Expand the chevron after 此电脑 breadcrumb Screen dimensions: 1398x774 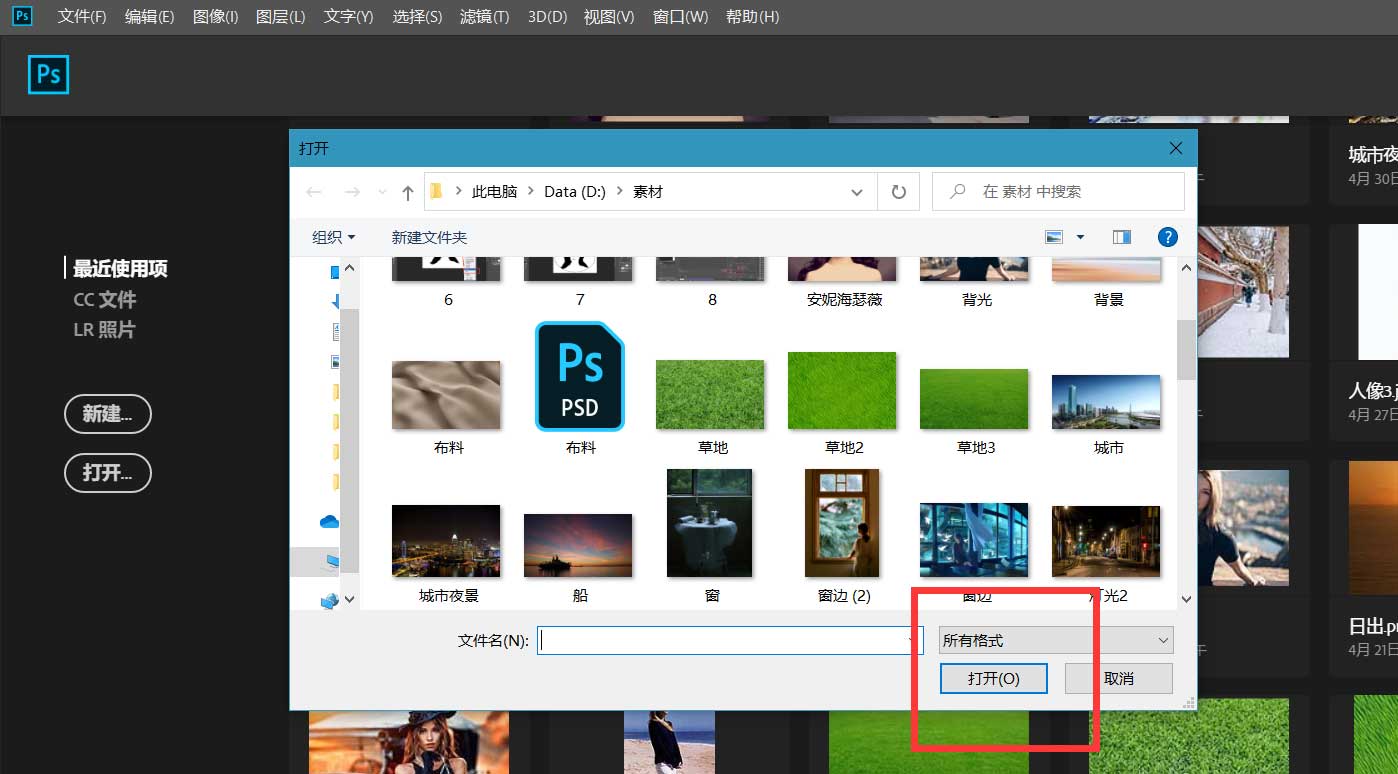(530, 192)
